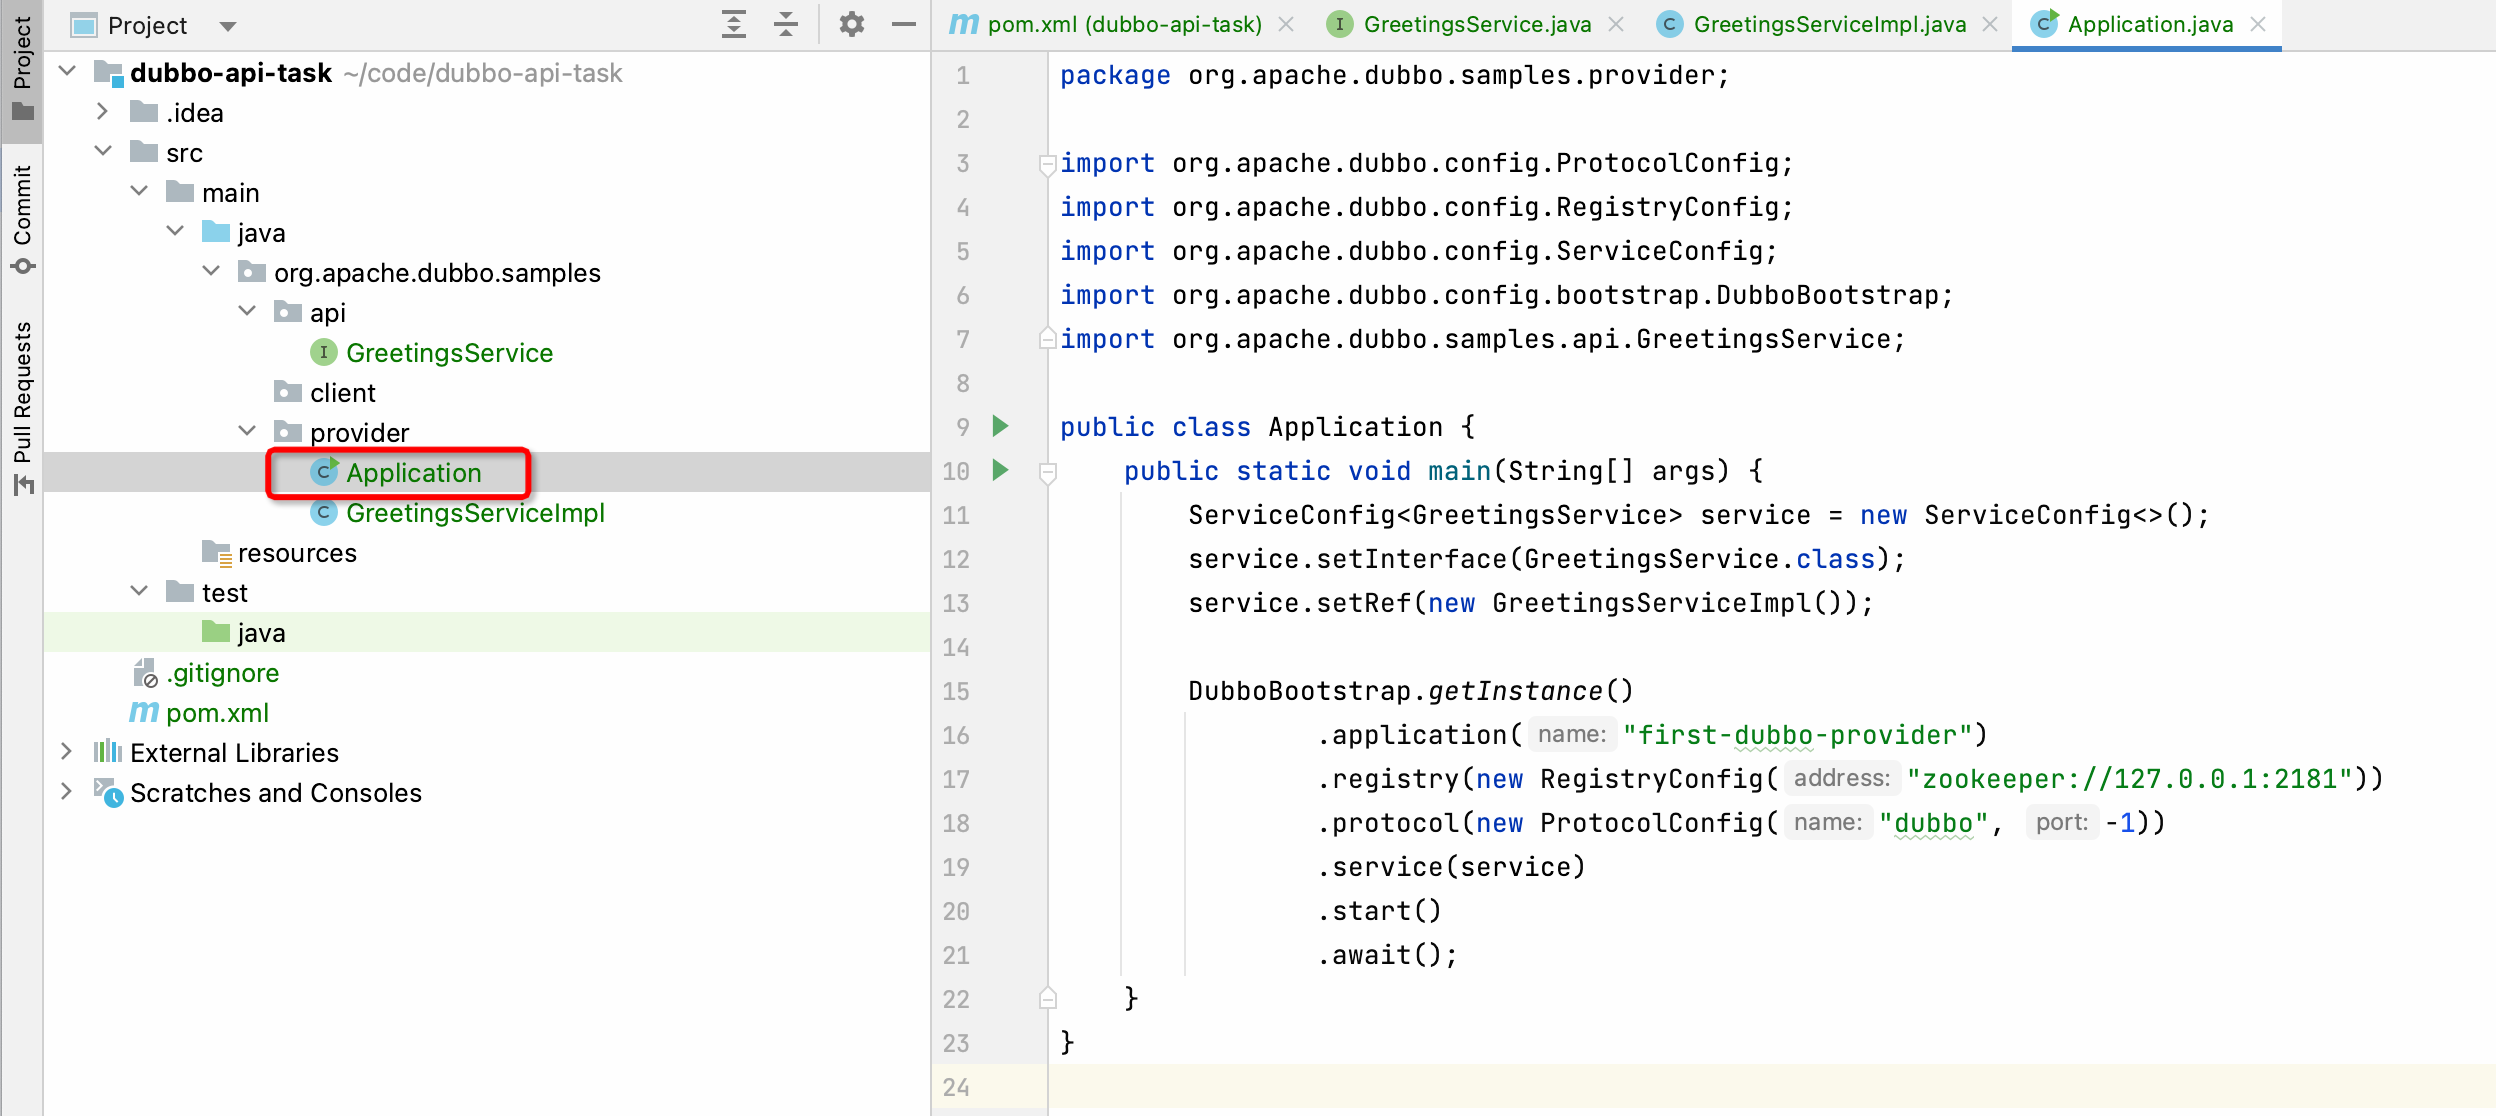
Task: Click the Expand All icon in Project panel
Action: tap(734, 24)
